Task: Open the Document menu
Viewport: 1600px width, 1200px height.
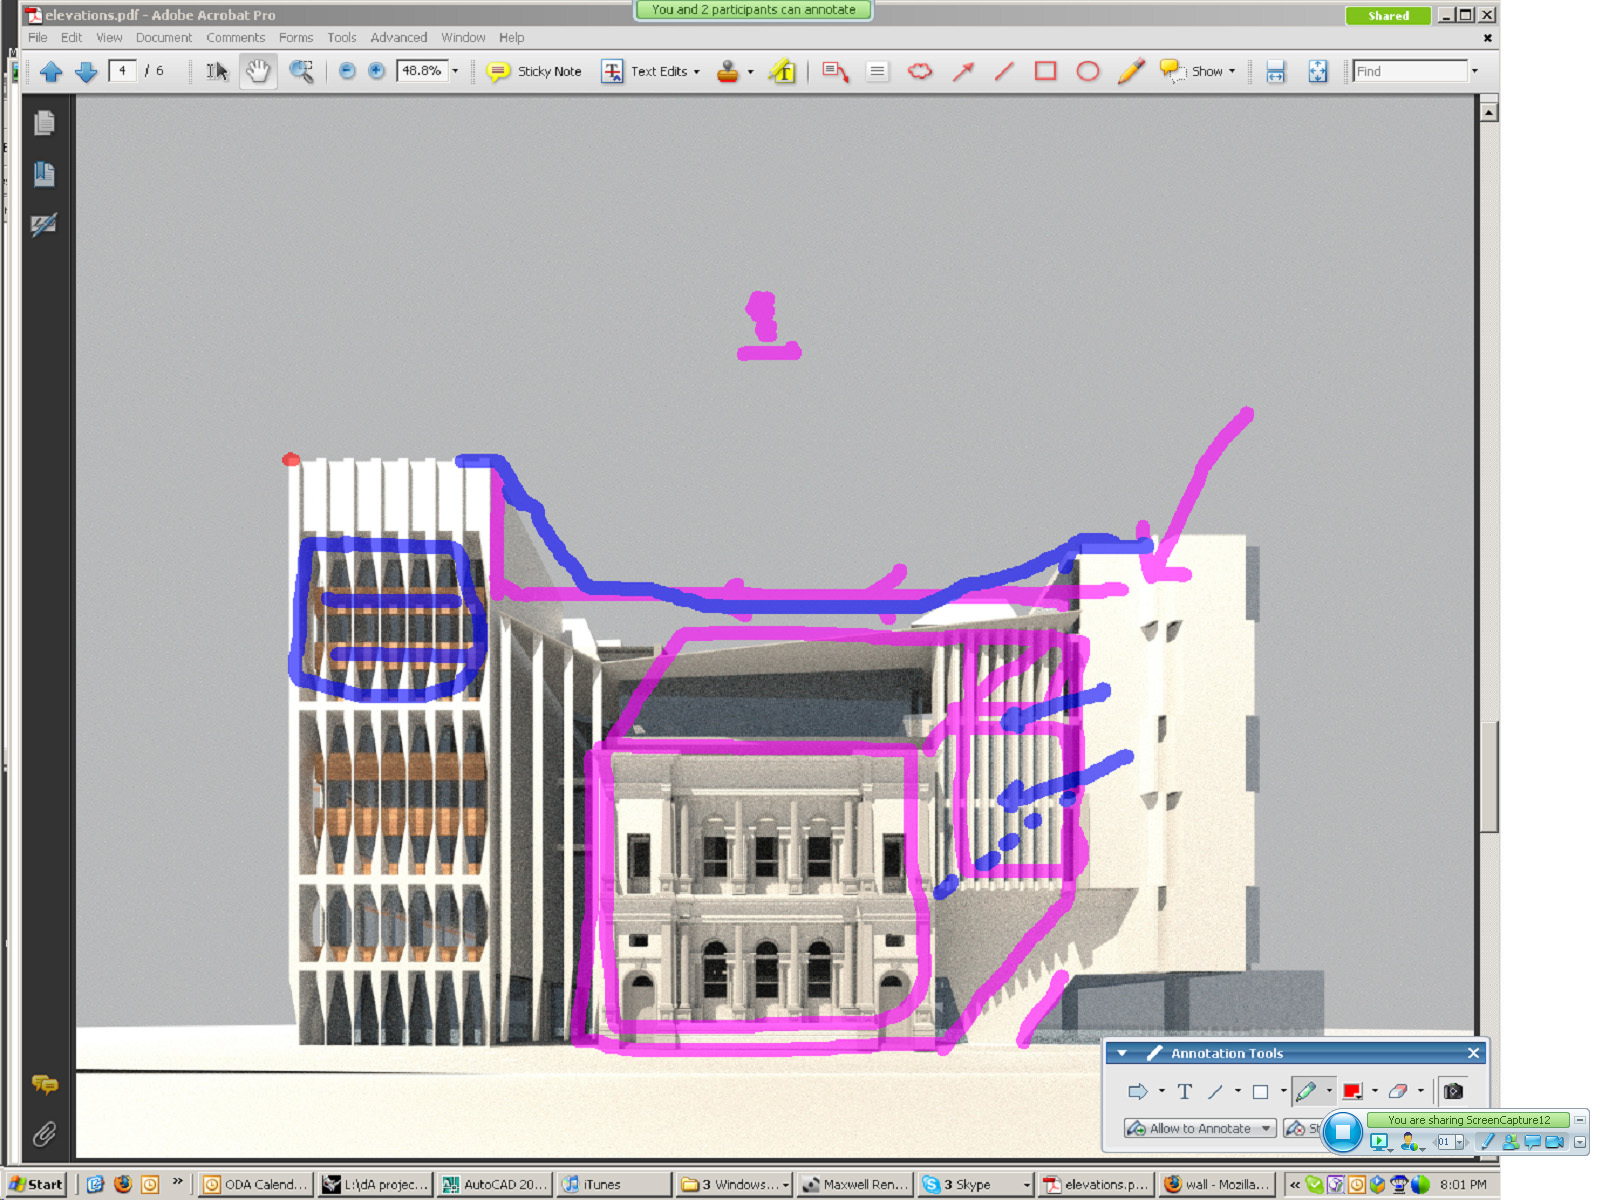Action: point(164,37)
